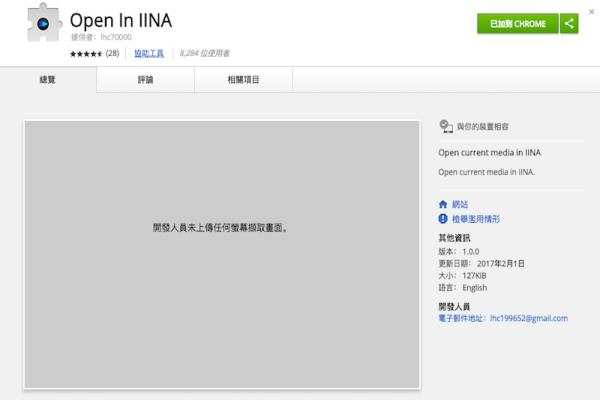The width and height of the screenshot is (600, 400).
Task: Click the size 127KiB value
Action: click(x=474, y=276)
